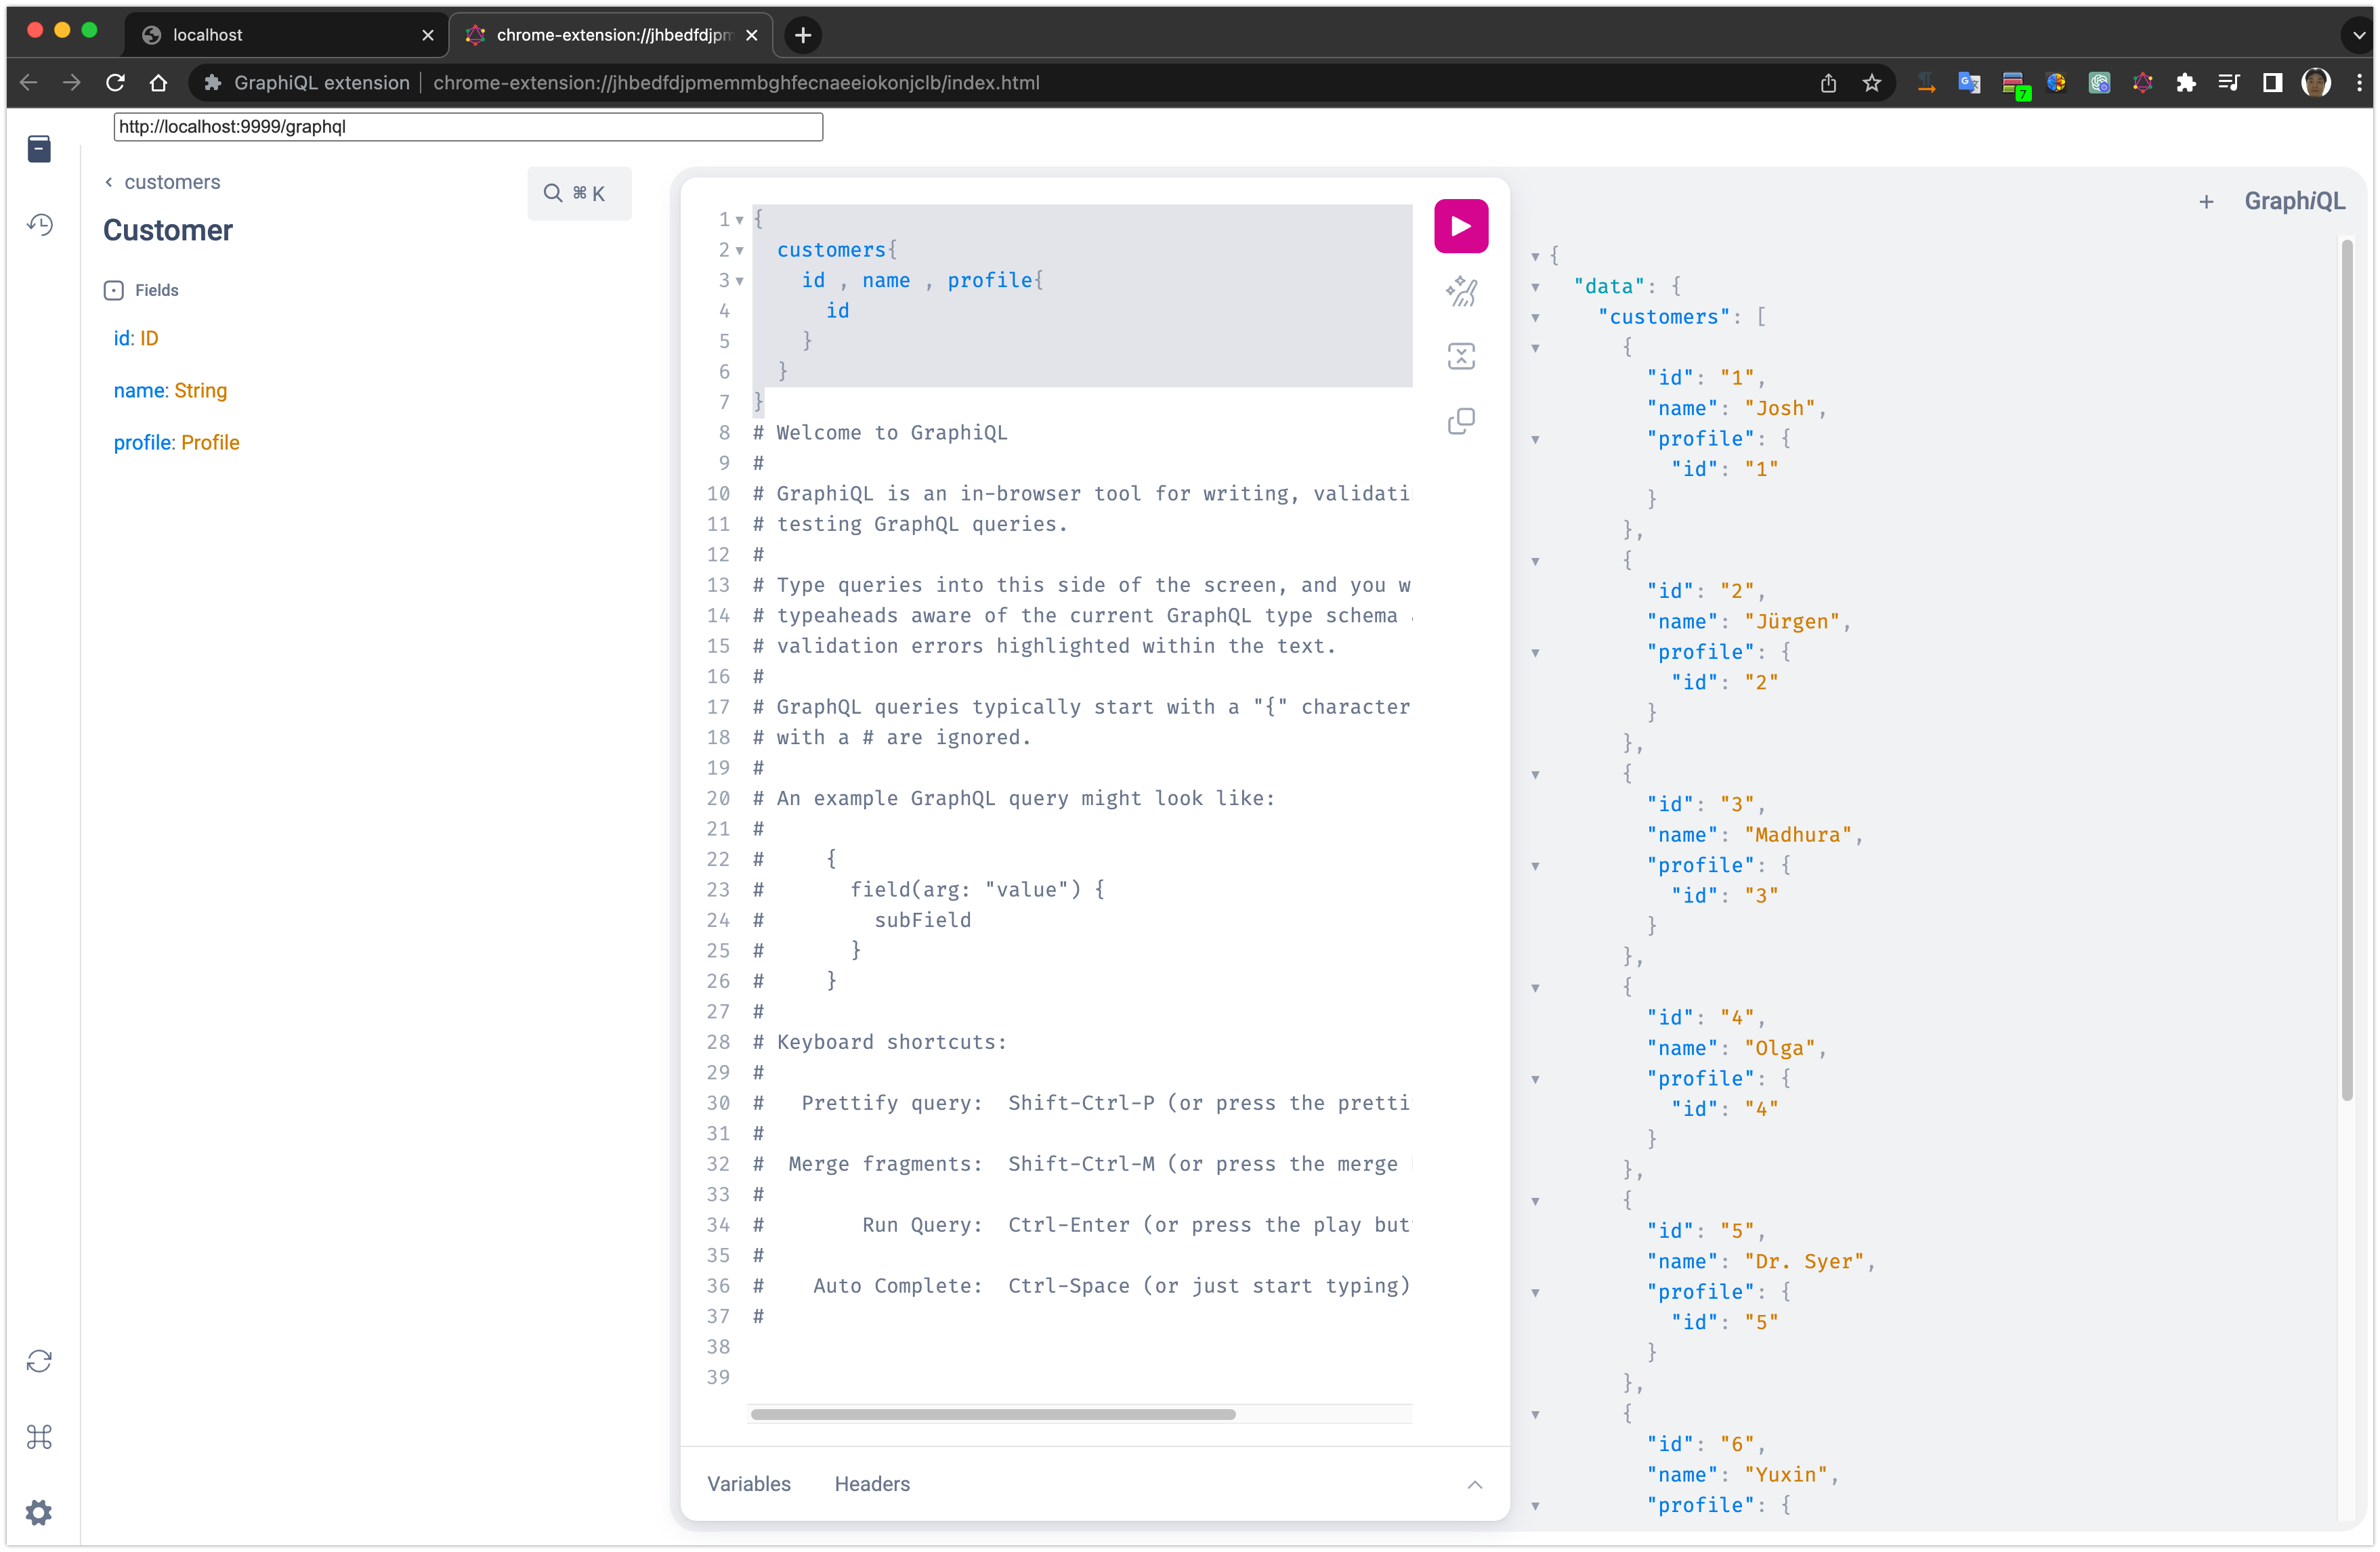Open the keyboard shortcuts dialog icon
The width and height of the screenshot is (2380, 1552).
(x=39, y=1437)
